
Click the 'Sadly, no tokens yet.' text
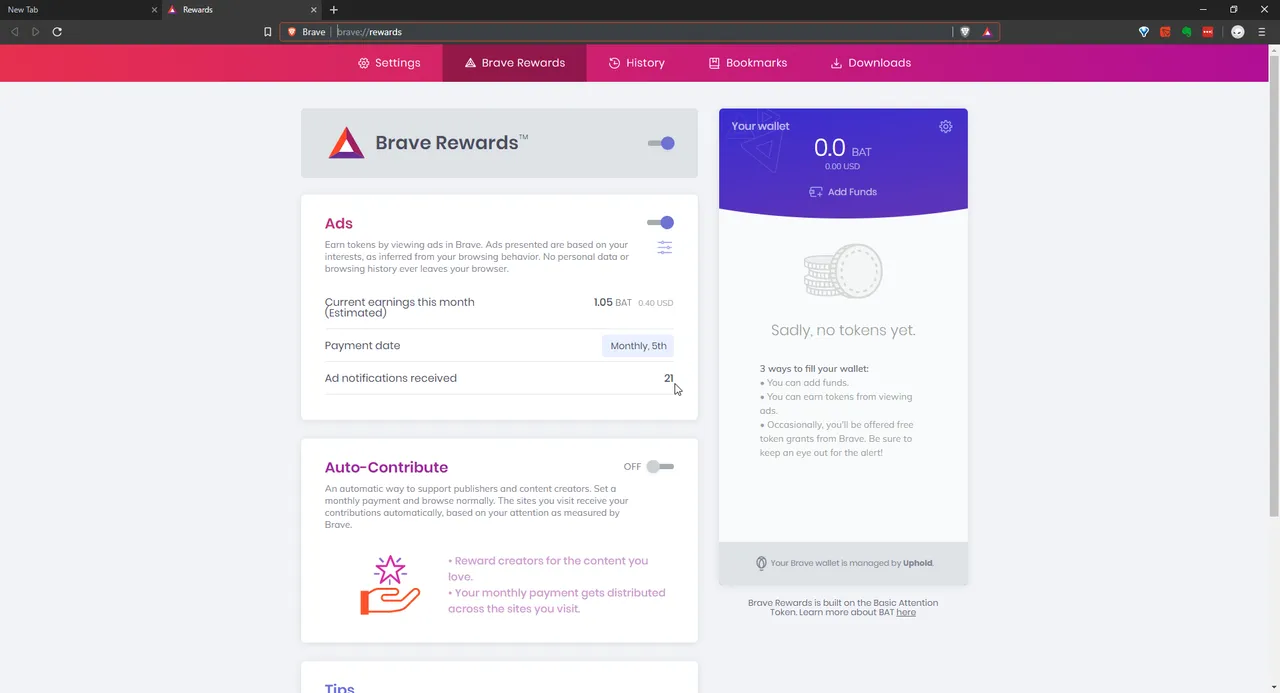[843, 330]
